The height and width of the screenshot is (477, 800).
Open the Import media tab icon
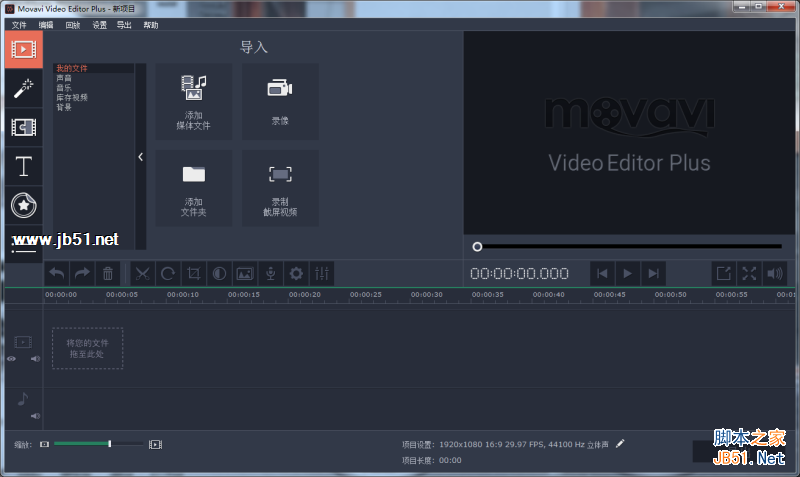[23, 49]
